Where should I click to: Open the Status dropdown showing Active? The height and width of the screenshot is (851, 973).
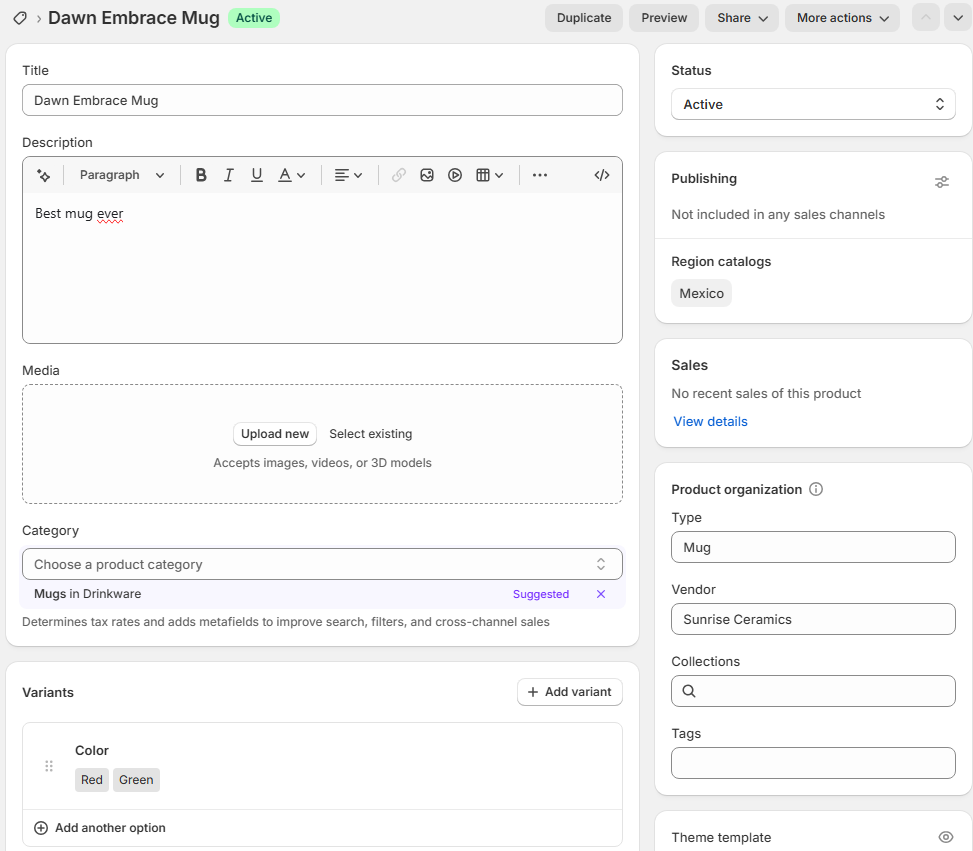(x=812, y=103)
